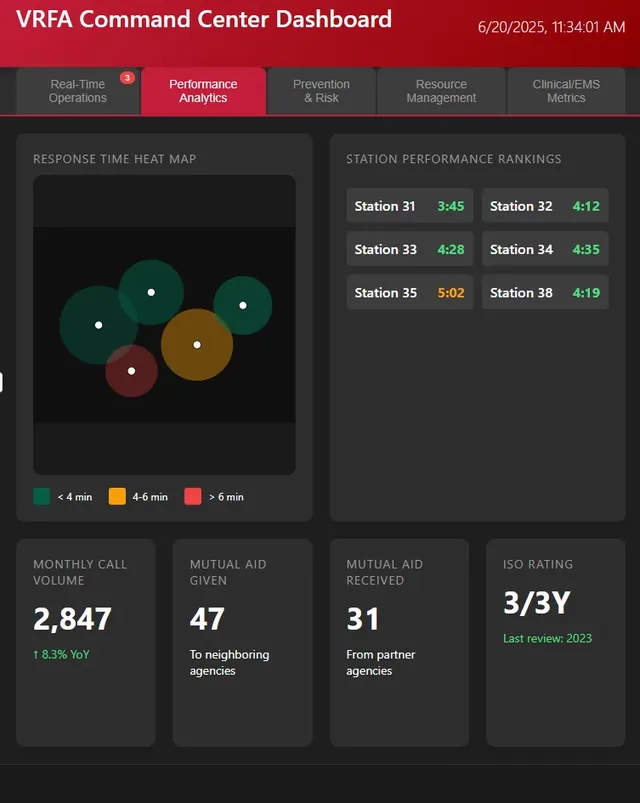Click 'From partner agencies' caption
640x803 pixels.
(x=380, y=663)
